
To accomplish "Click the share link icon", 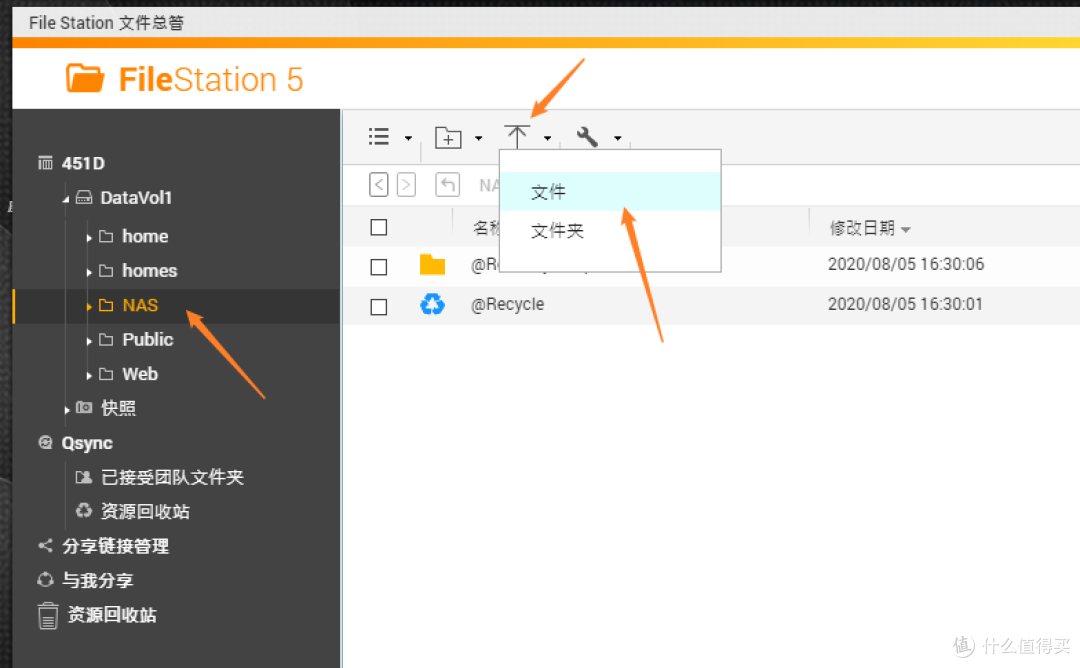I will [45, 545].
